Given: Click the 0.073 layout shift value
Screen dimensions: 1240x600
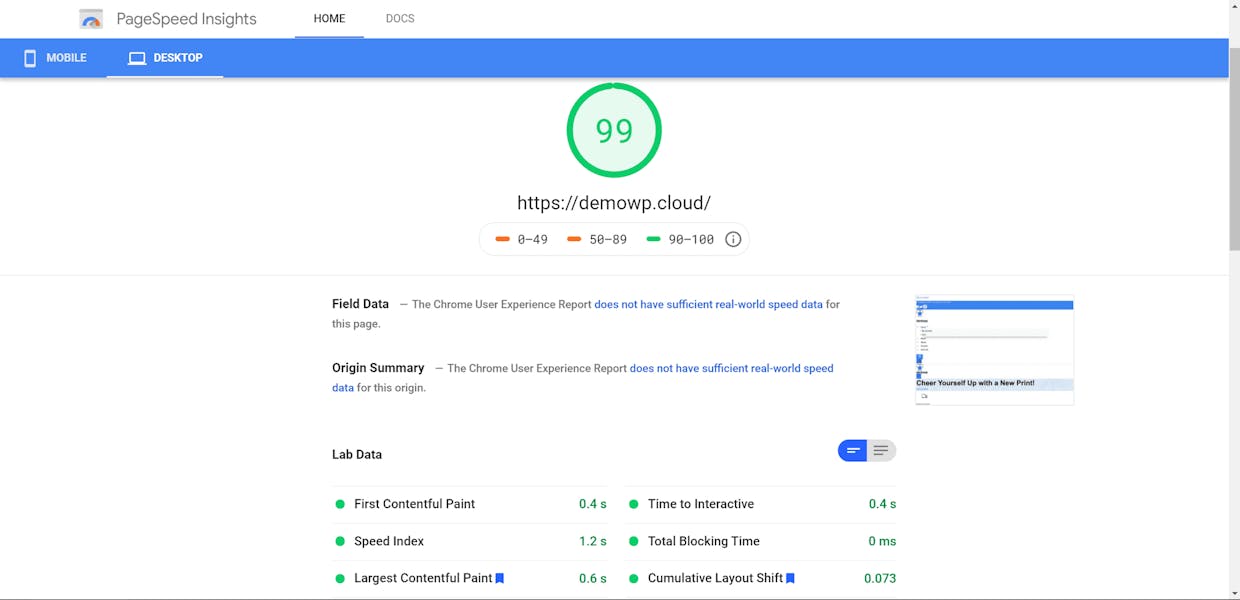Looking at the screenshot, I should (x=880, y=578).
